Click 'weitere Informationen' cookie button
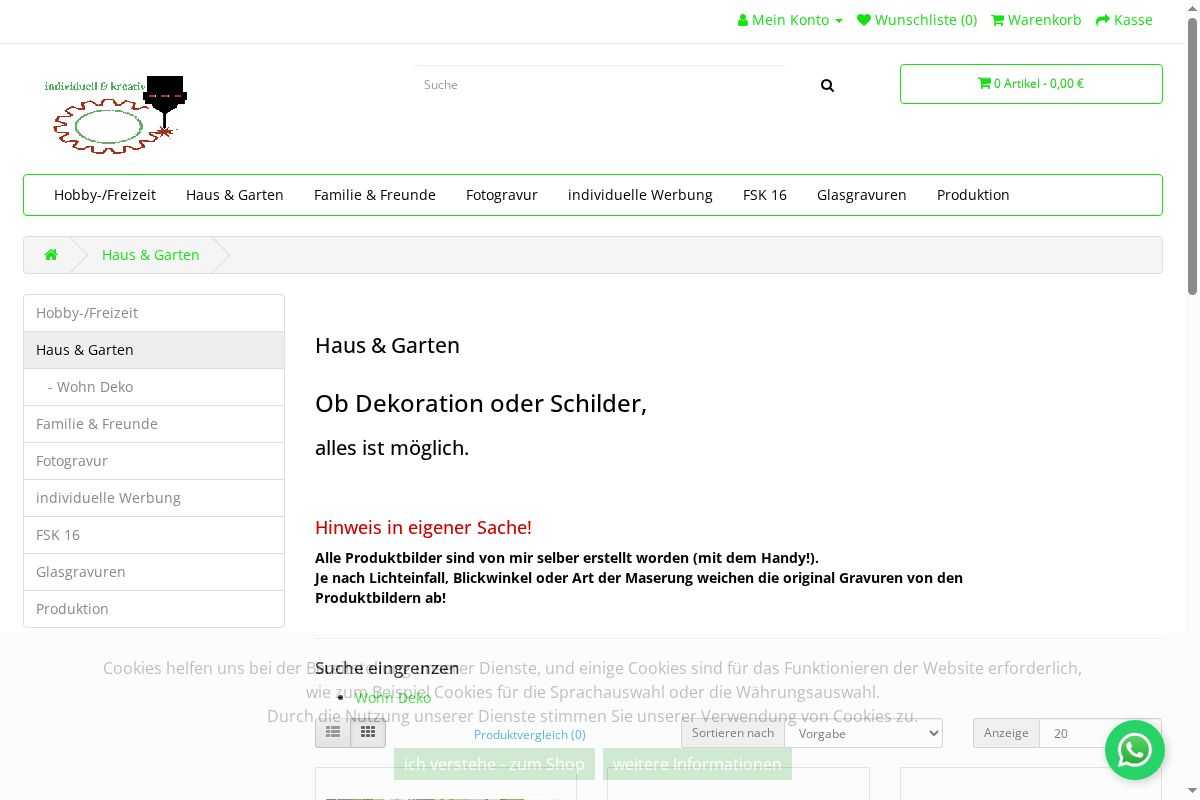1200x800 pixels. tap(697, 764)
